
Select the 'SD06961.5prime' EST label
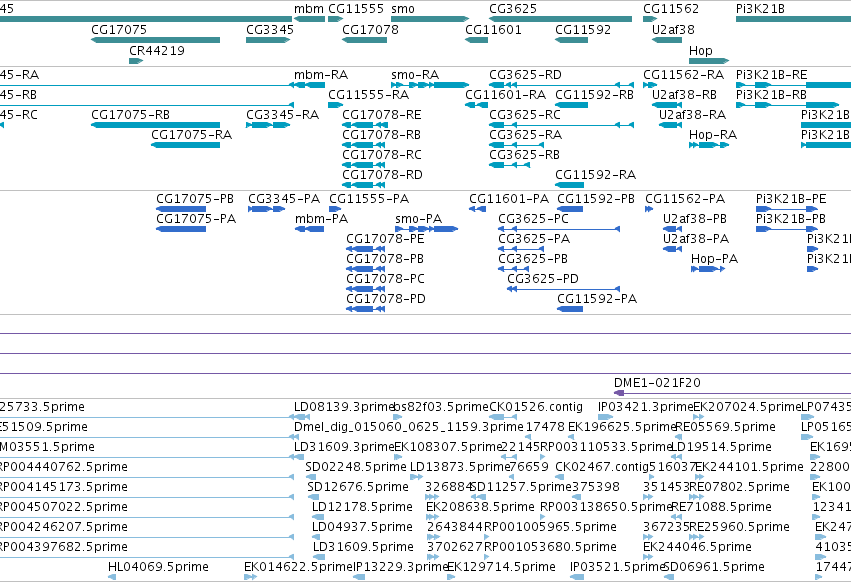tap(714, 567)
